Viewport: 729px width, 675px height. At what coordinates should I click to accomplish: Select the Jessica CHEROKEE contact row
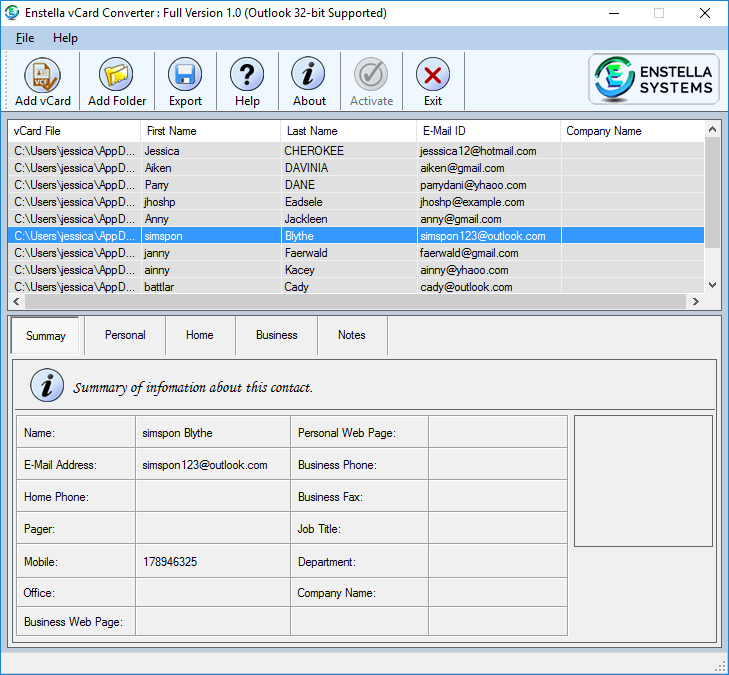pyautogui.click(x=356, y=151)
